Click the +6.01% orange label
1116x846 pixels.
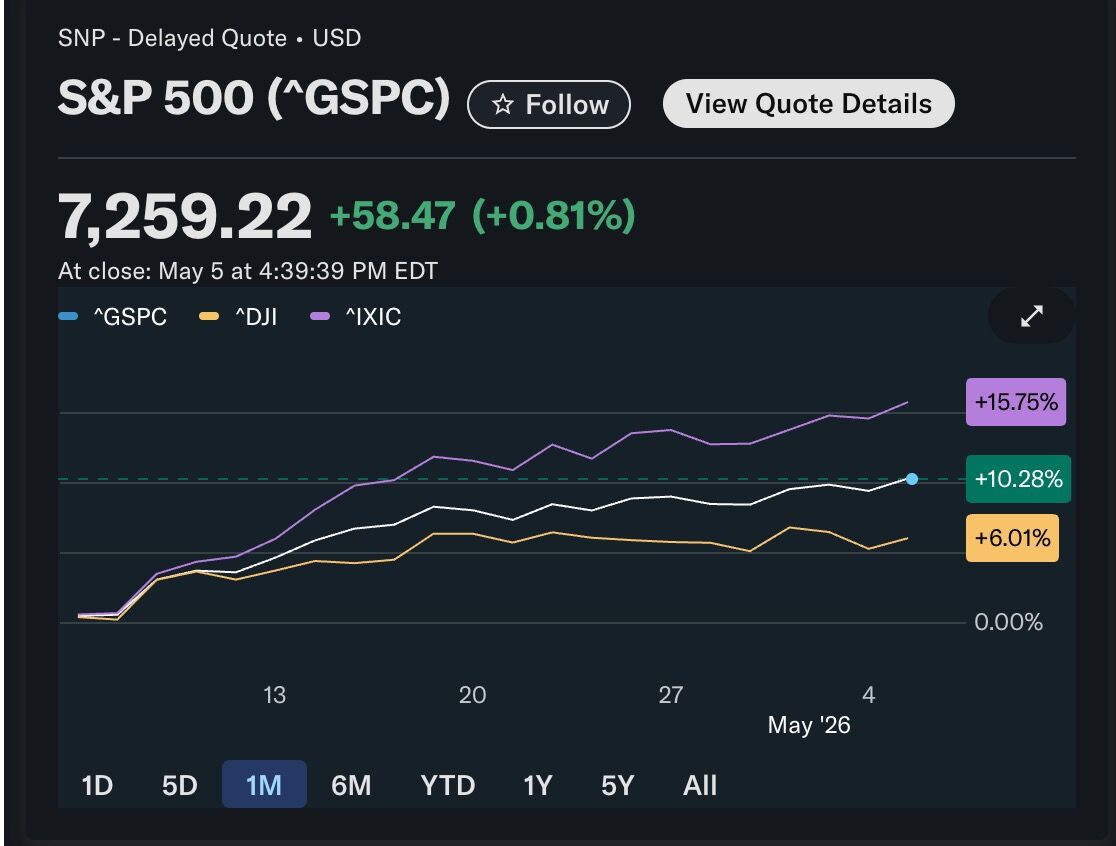click(x=1012, y=538)
